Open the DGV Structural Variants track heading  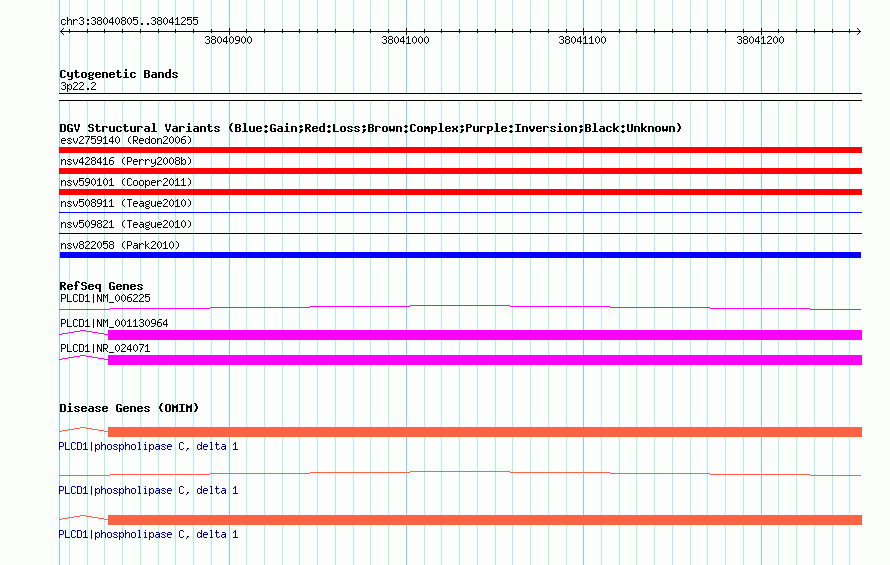tap(370, 128)
